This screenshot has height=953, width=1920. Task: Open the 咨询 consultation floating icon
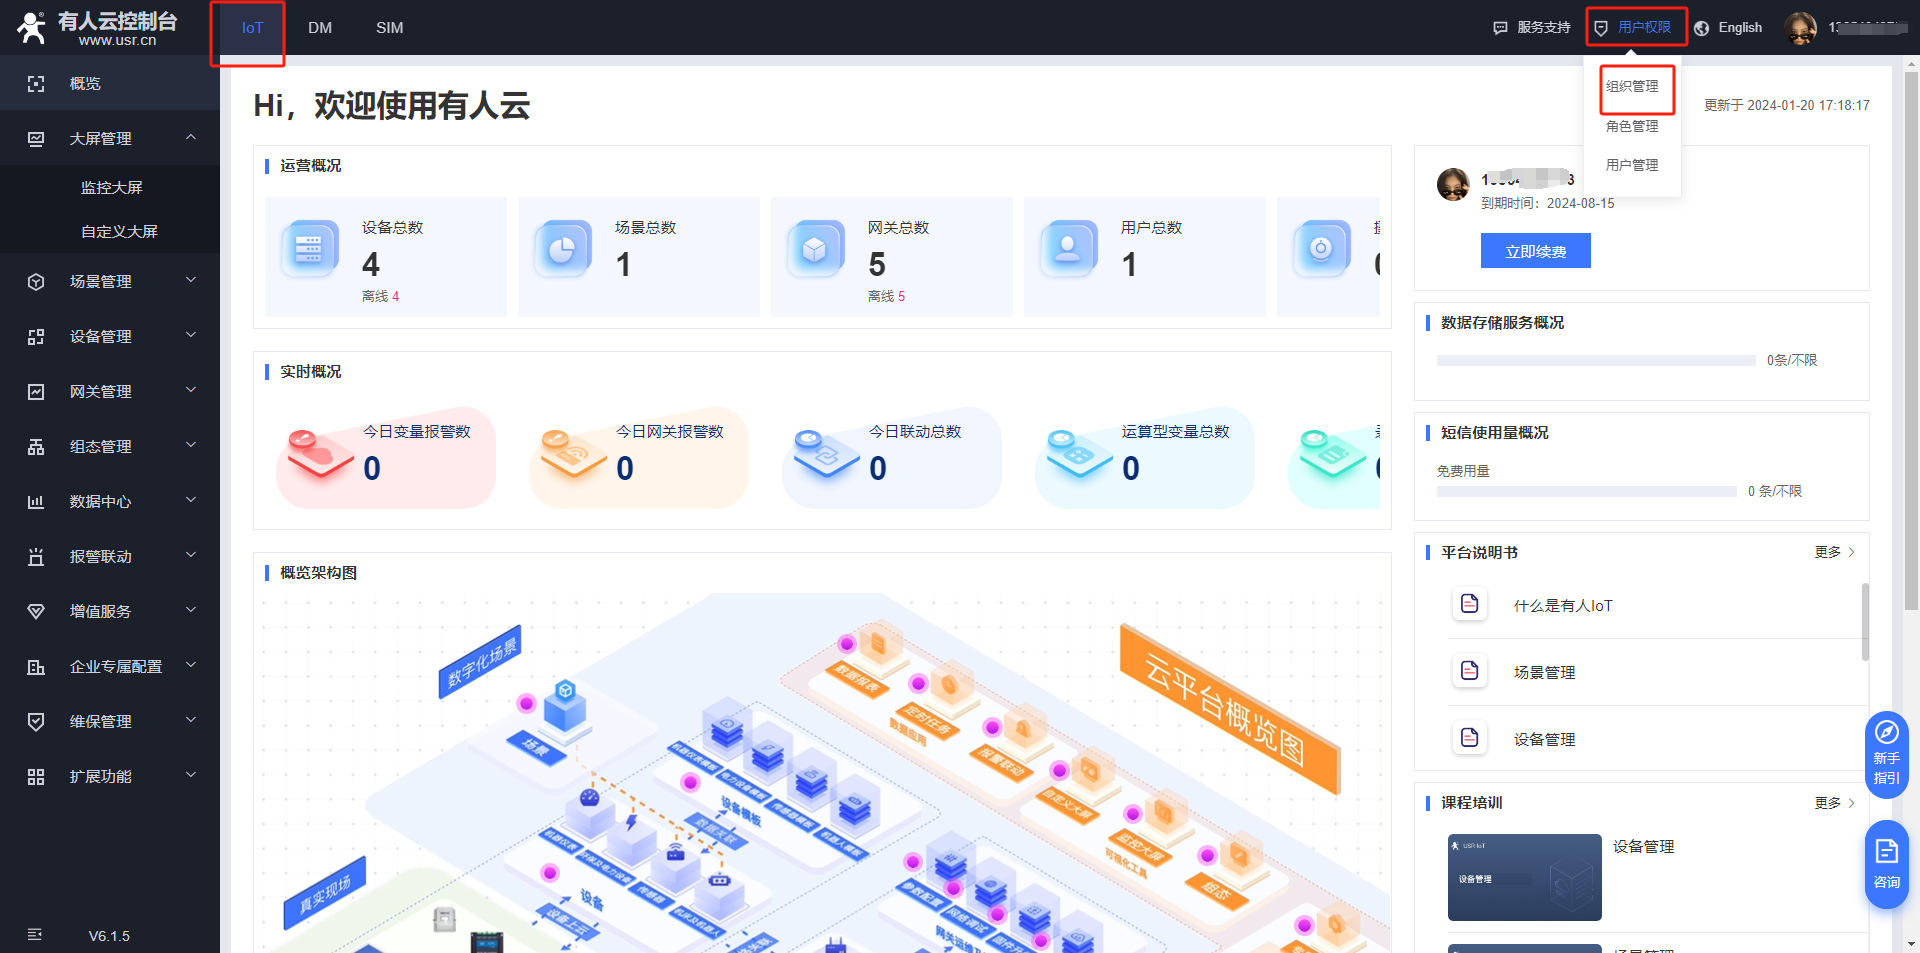(1886, 864)
